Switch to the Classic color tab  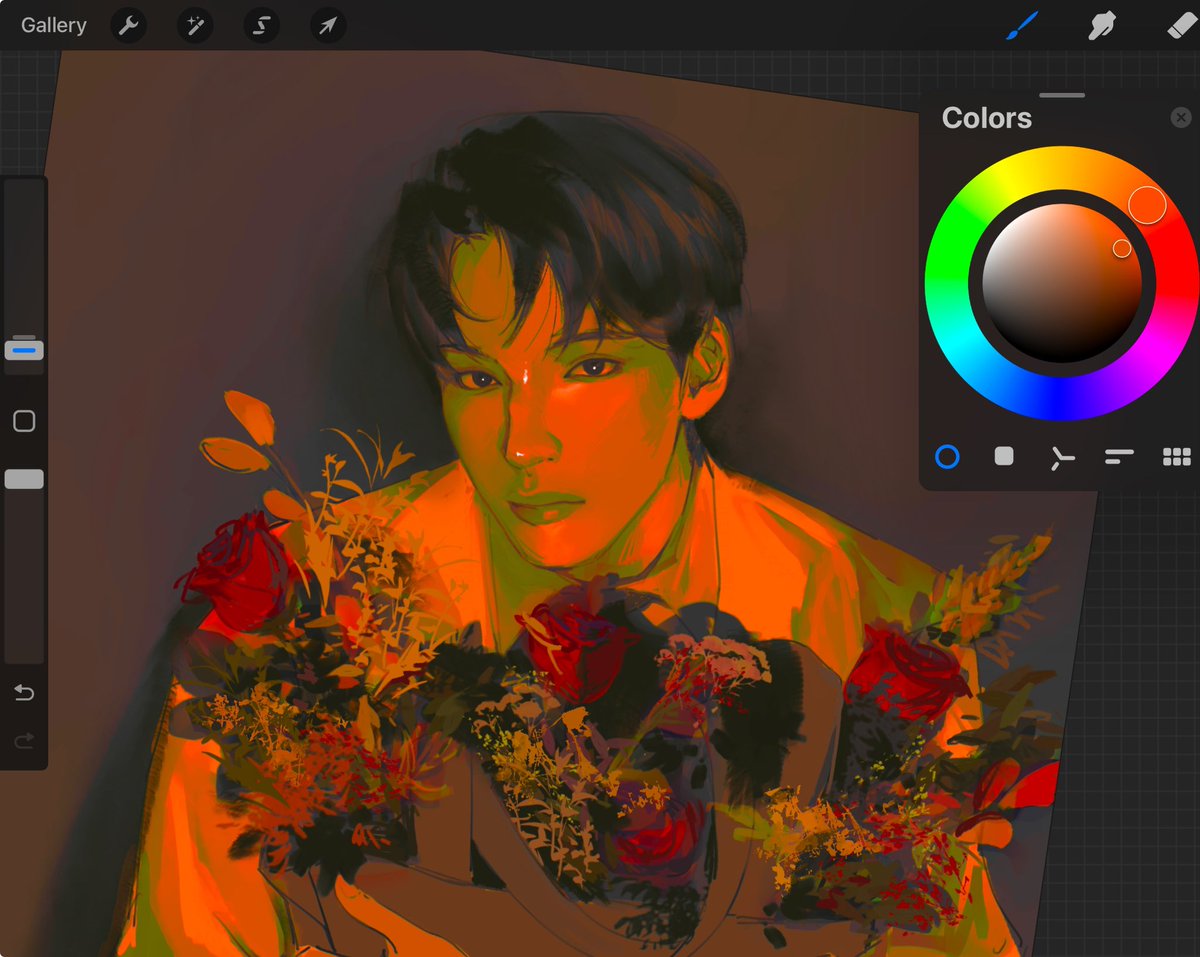pyautogui.click(x=1004, y=456)
